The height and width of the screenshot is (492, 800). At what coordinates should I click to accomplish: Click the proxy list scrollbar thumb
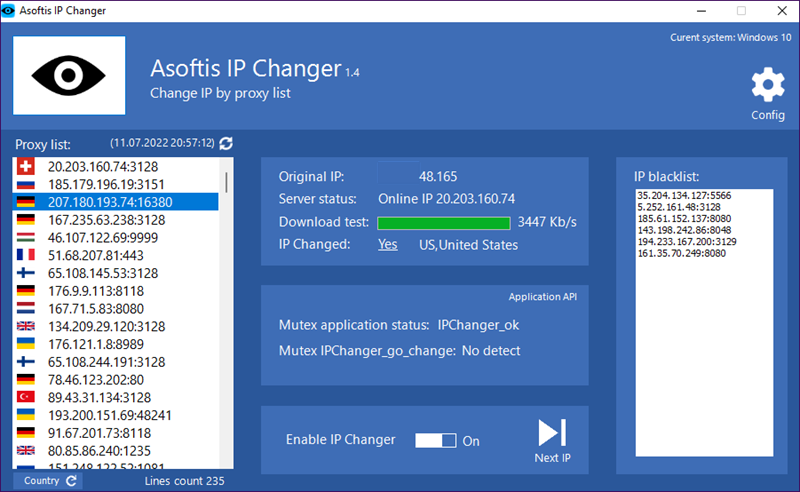226,183
